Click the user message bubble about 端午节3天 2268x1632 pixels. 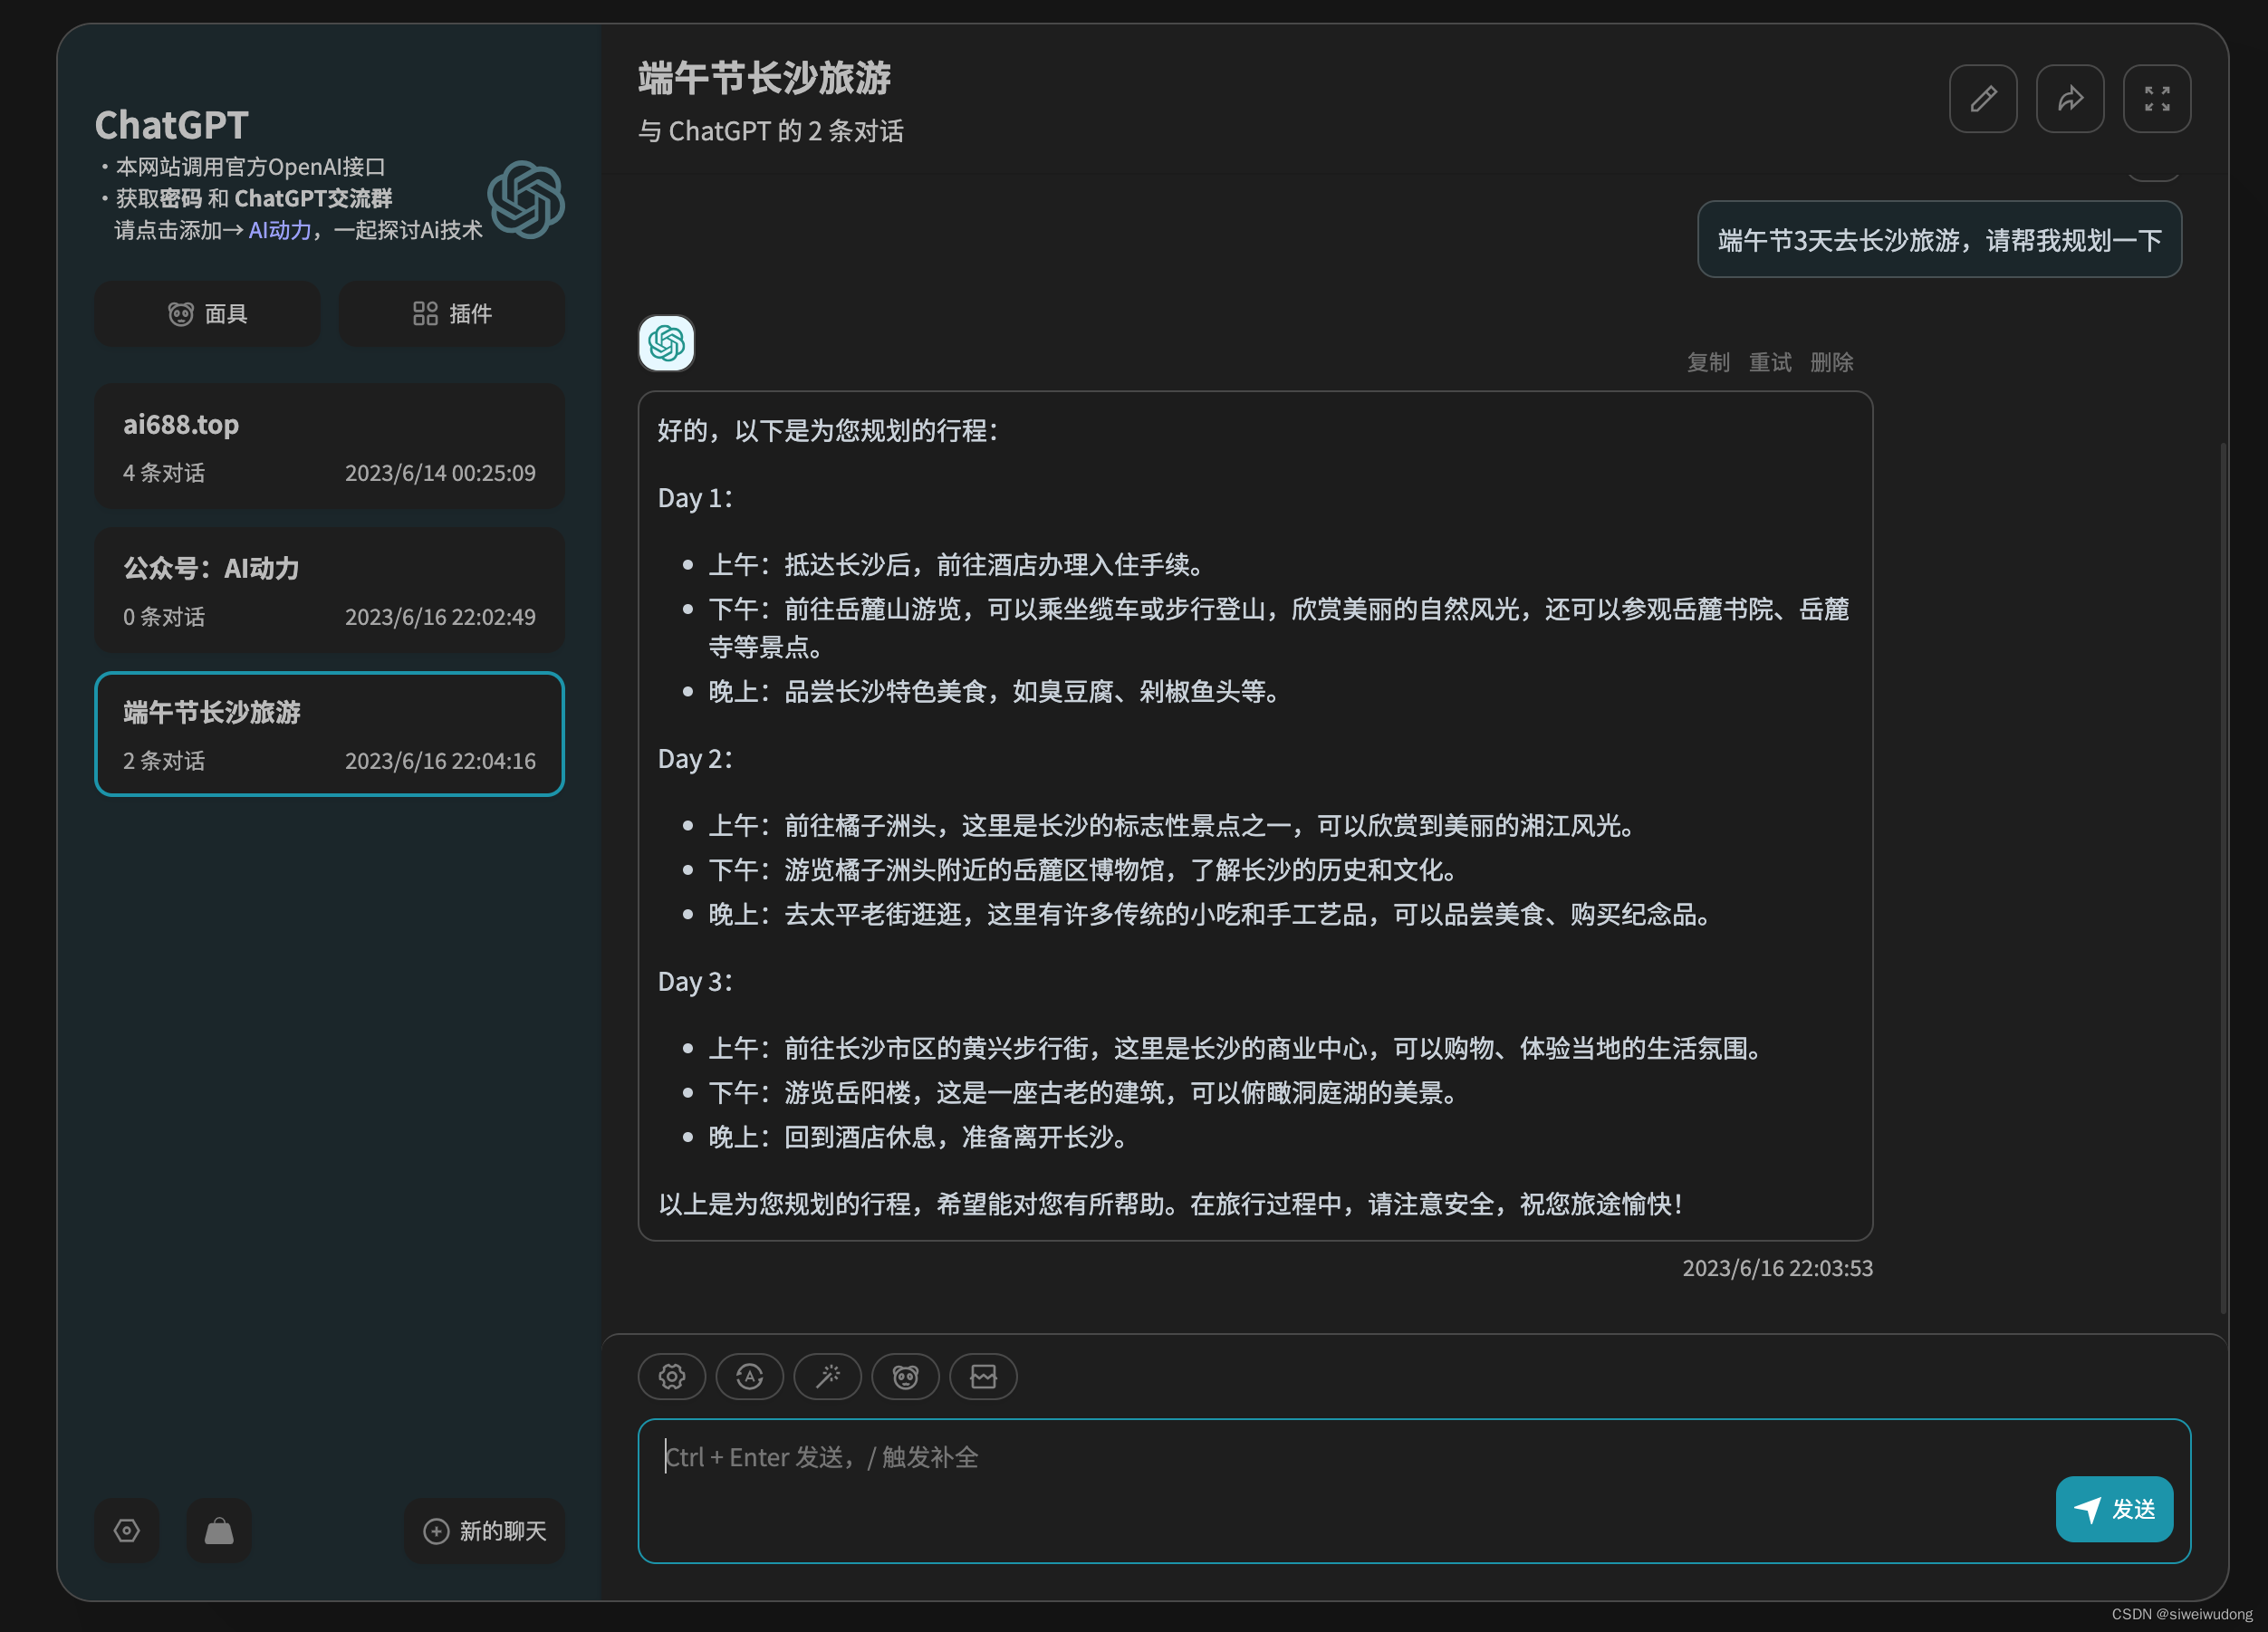[x=1940, y=240]
